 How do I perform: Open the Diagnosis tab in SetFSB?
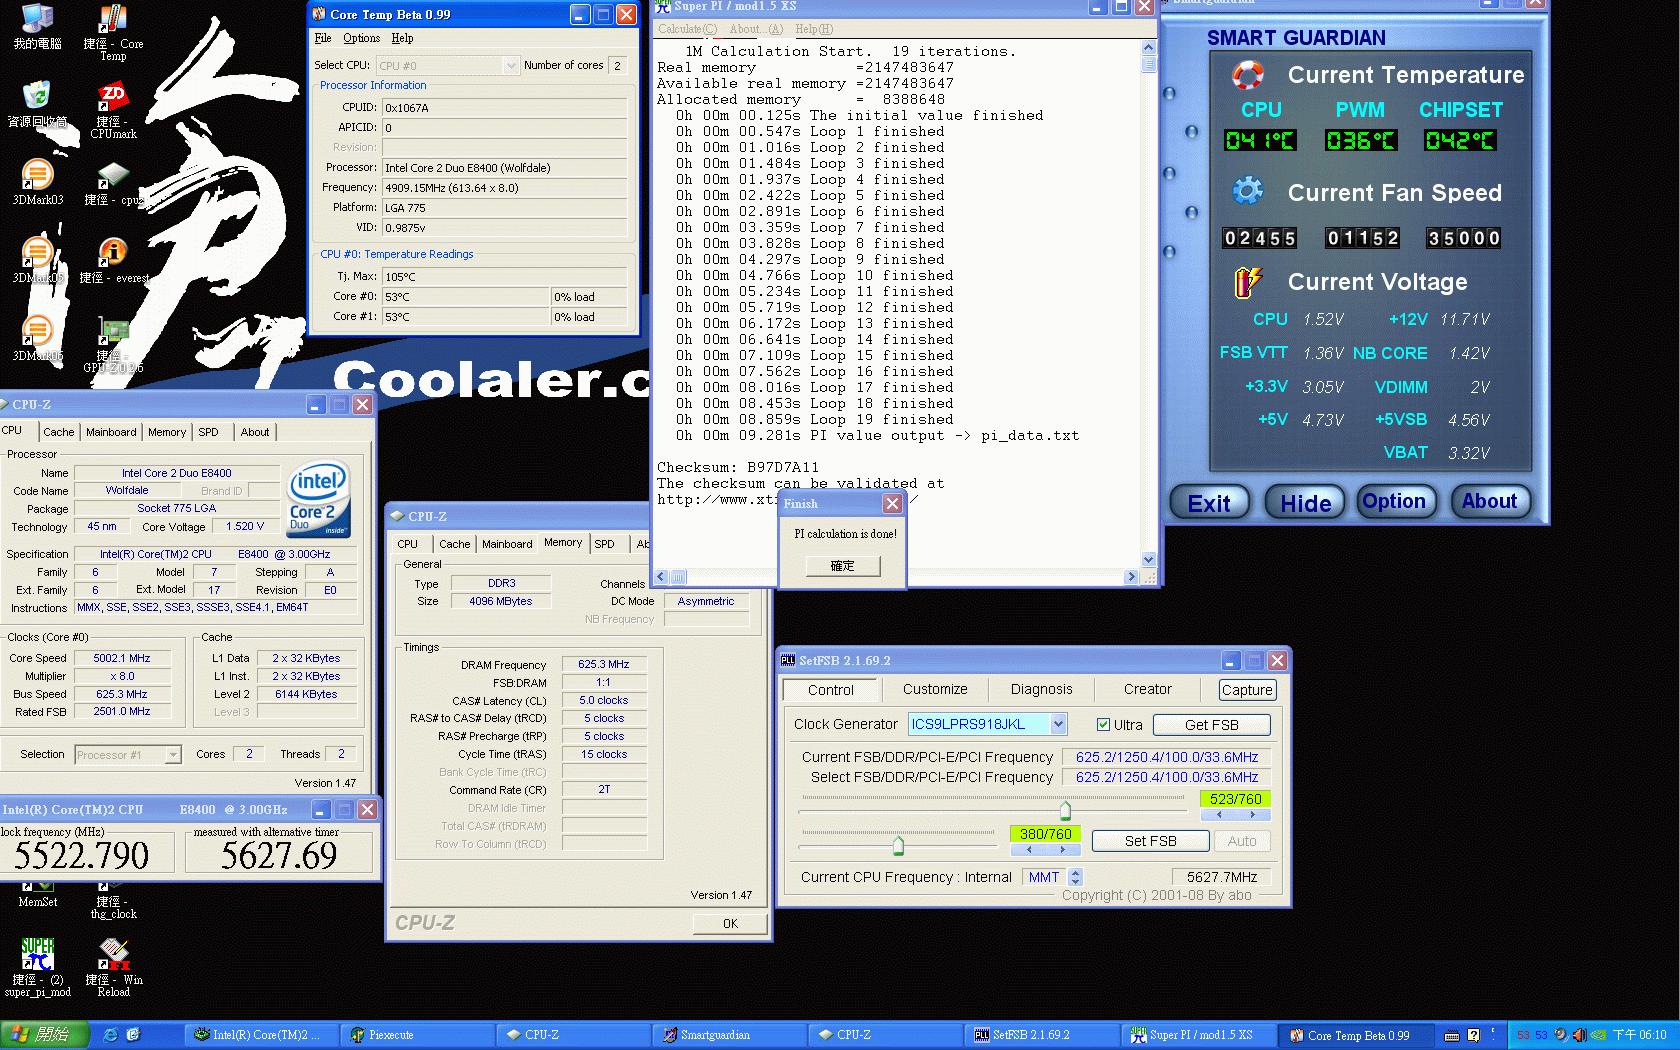[1041, 689]
